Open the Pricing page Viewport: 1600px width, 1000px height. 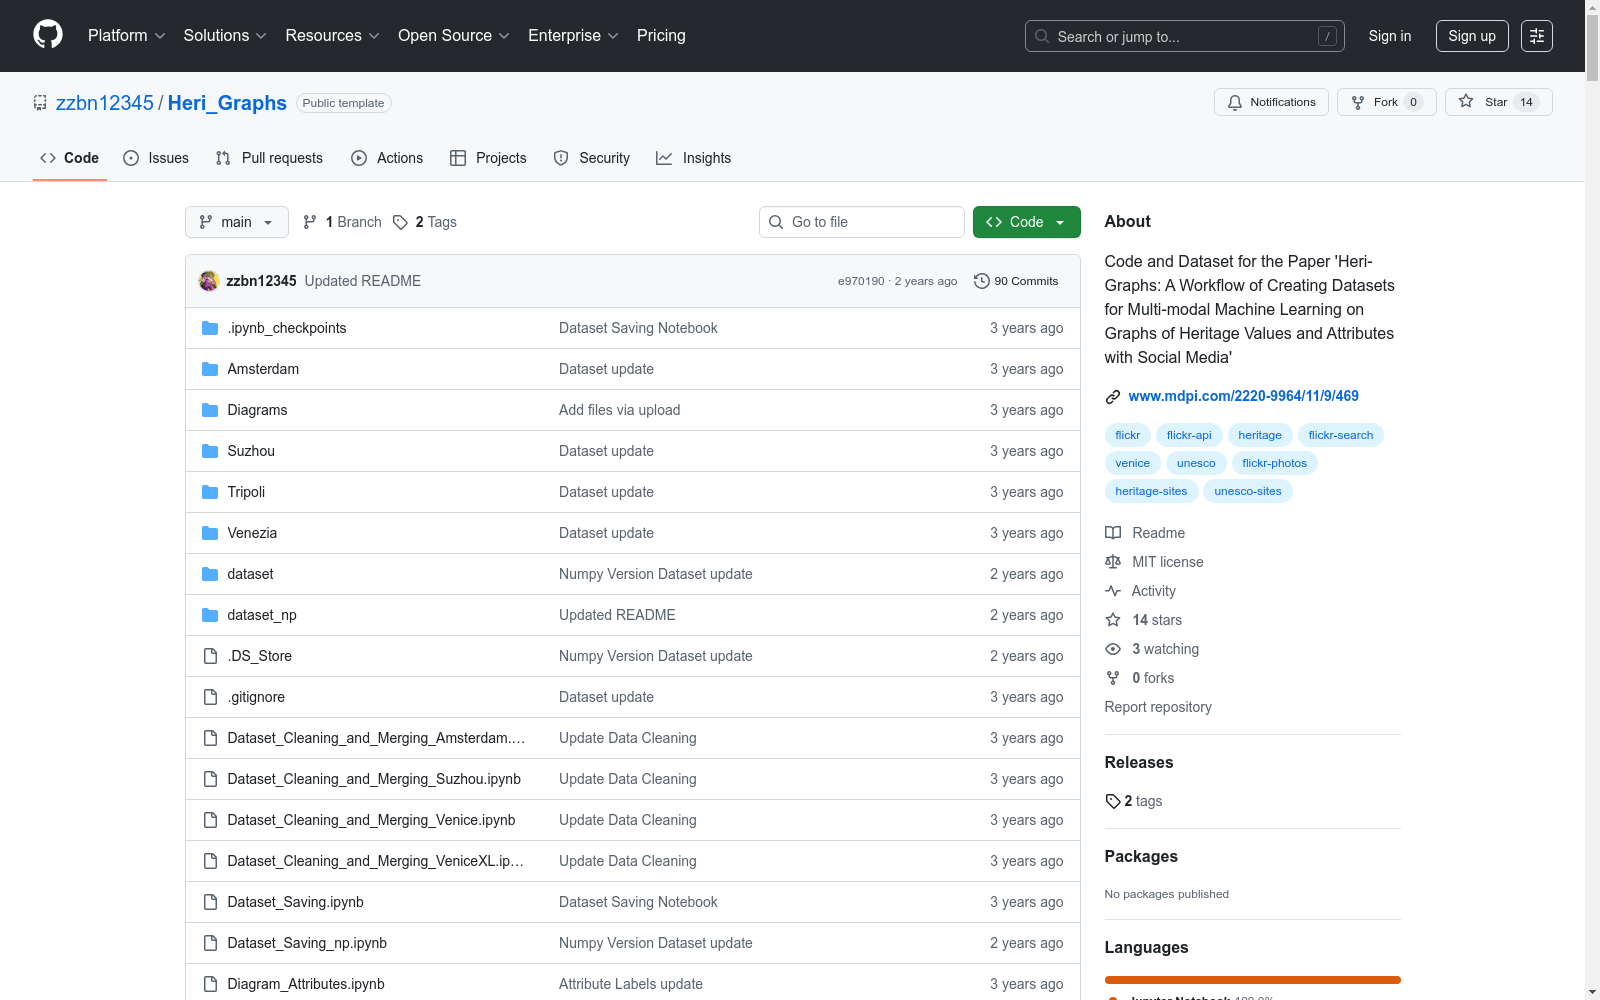tap(661, 36)
